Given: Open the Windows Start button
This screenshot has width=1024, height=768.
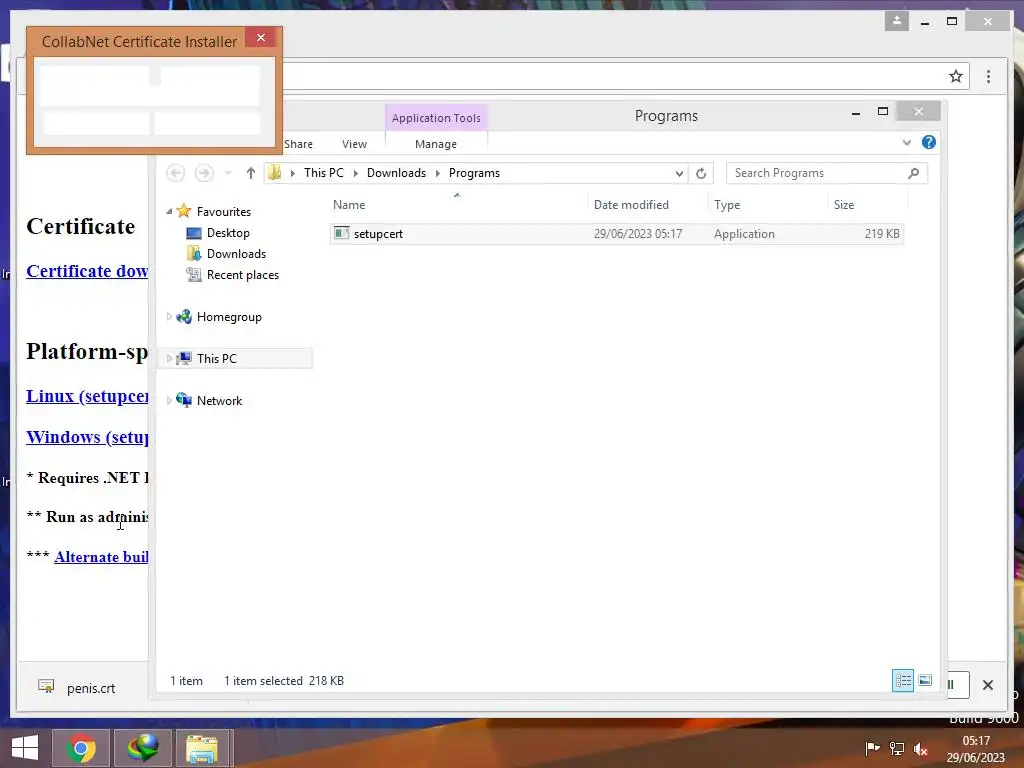Looking at the screenshot, I should pyautogui.click(x=25, y=748).
